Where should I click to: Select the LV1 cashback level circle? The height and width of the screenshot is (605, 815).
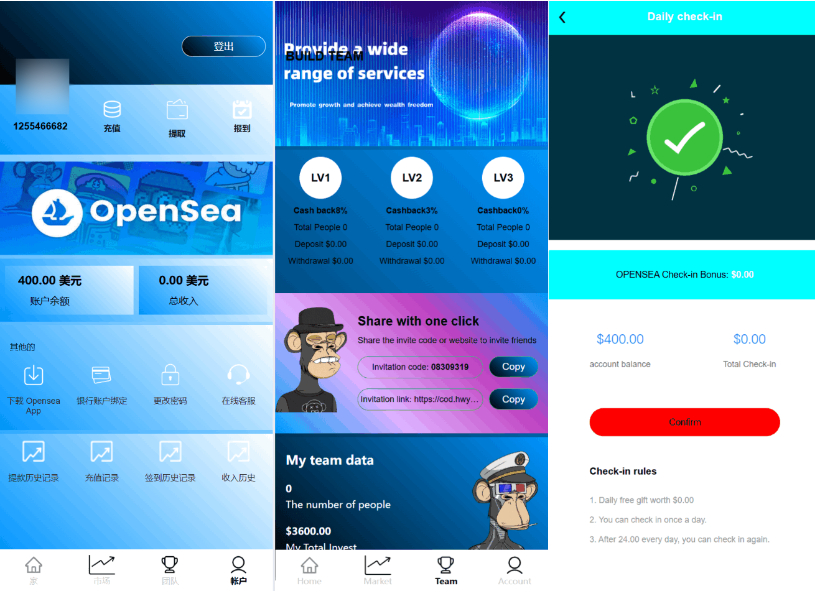pyautogui.click(x=321, y=178)
